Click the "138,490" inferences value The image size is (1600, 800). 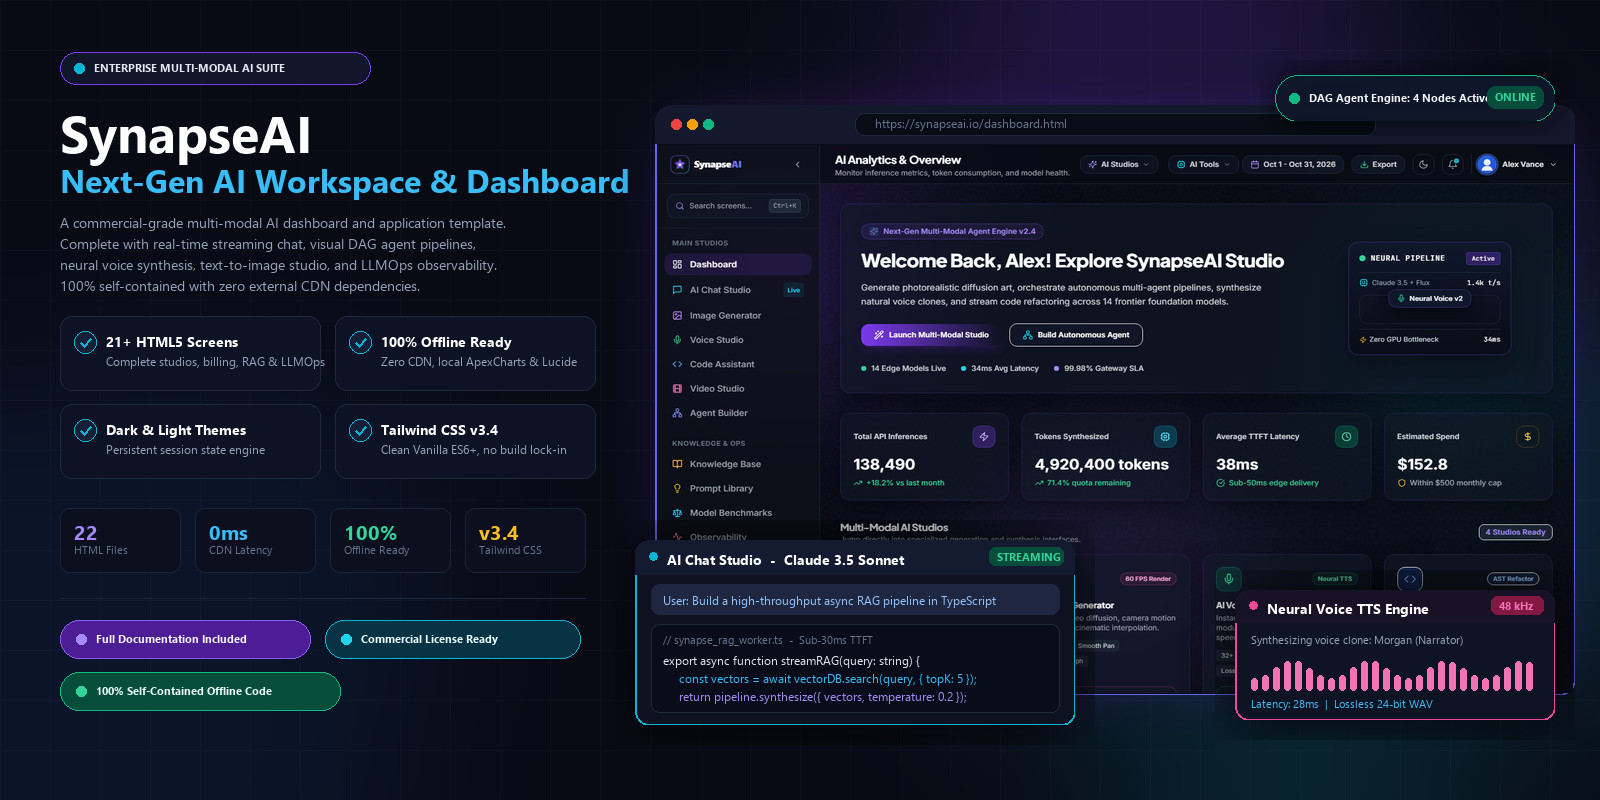tap(884, 464)
